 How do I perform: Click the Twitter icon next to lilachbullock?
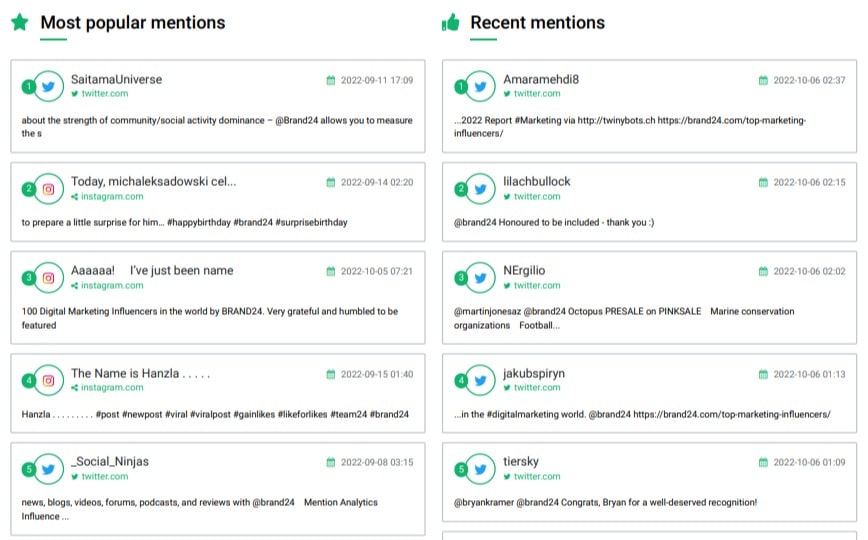(481, 188)
